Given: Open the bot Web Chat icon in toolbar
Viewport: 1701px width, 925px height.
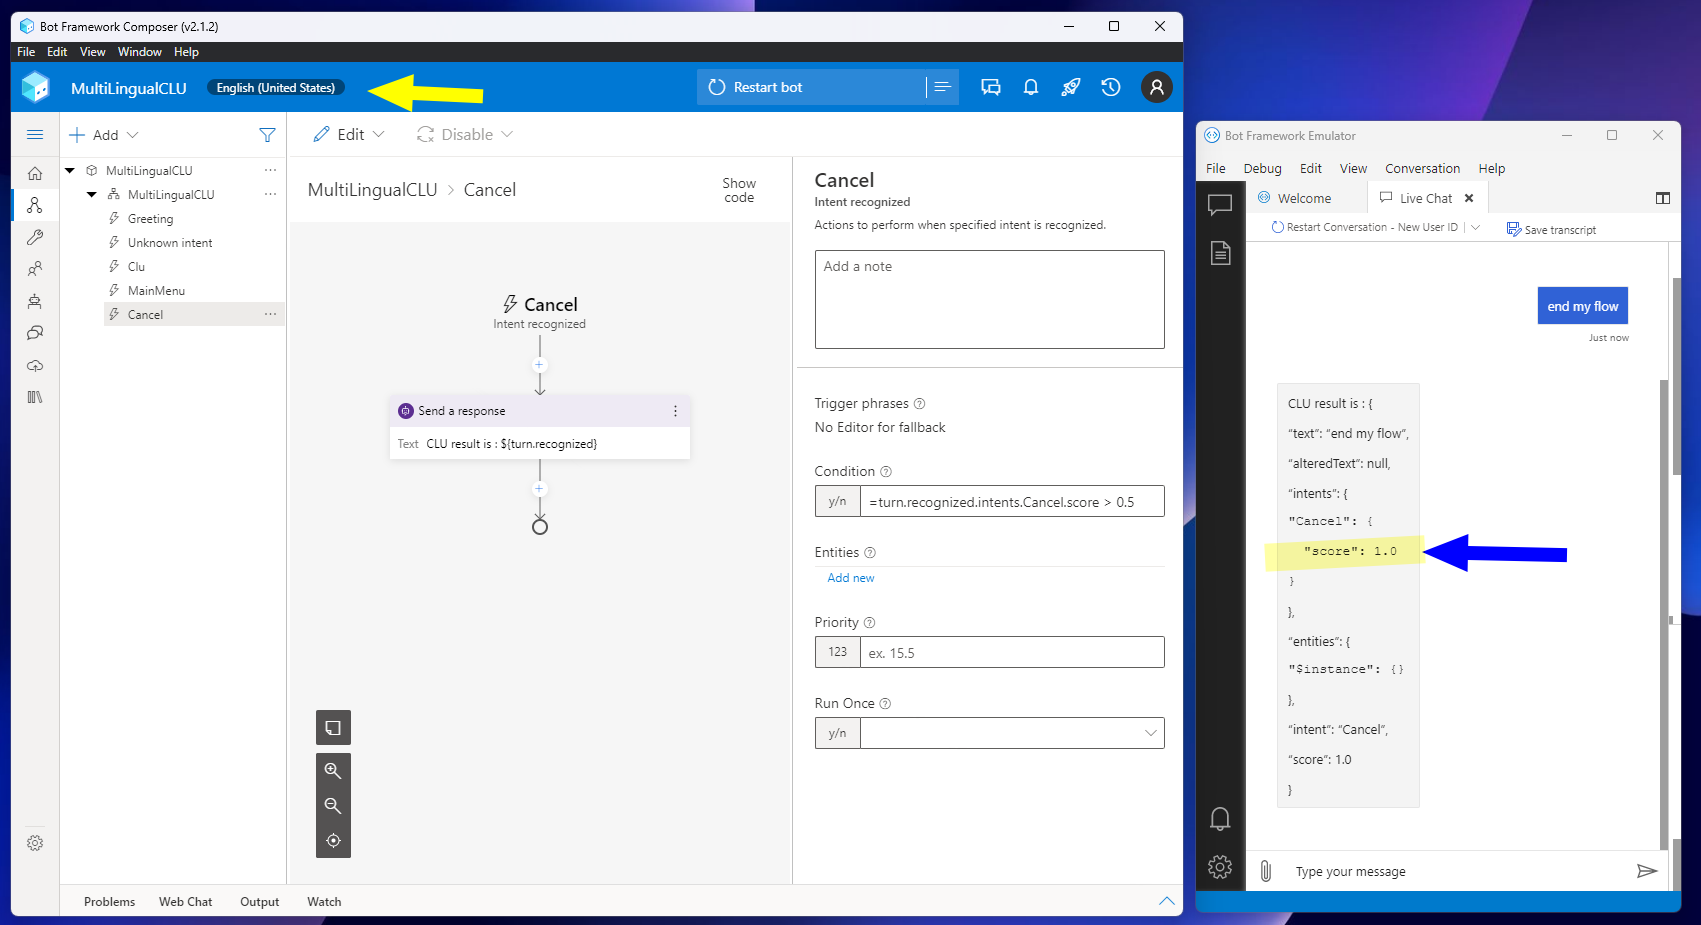Looking at the screenshot, I should pyautogui.click(x=990, y=87).
